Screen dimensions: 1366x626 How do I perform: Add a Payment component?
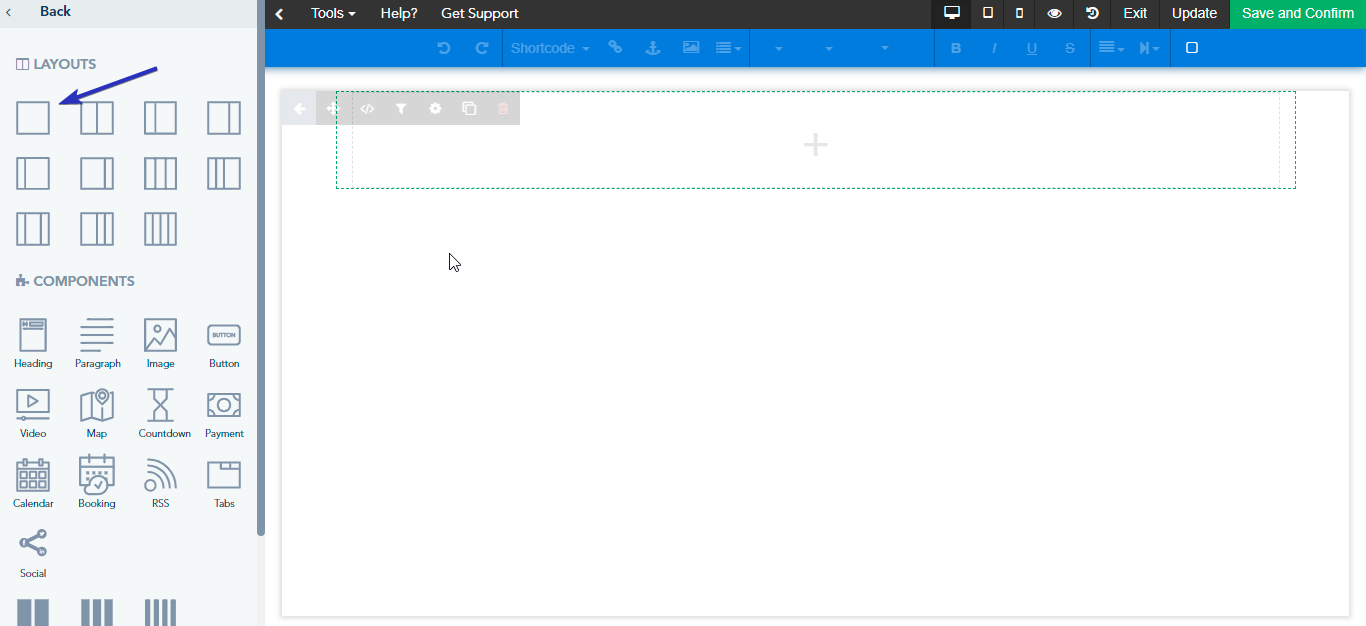pos(224,413)
